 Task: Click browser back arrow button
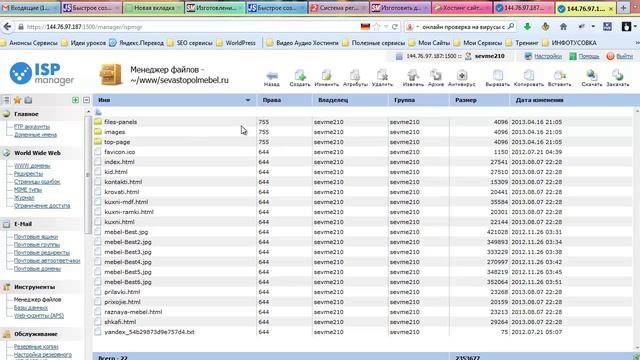click(x=7, y=27)
